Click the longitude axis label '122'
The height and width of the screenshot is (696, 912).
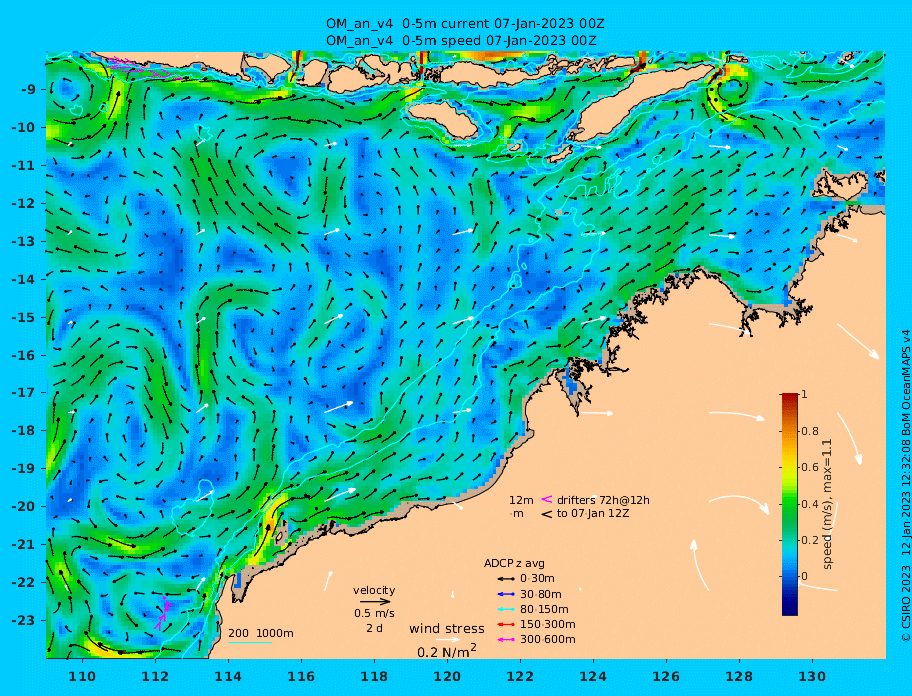point(521,676)
